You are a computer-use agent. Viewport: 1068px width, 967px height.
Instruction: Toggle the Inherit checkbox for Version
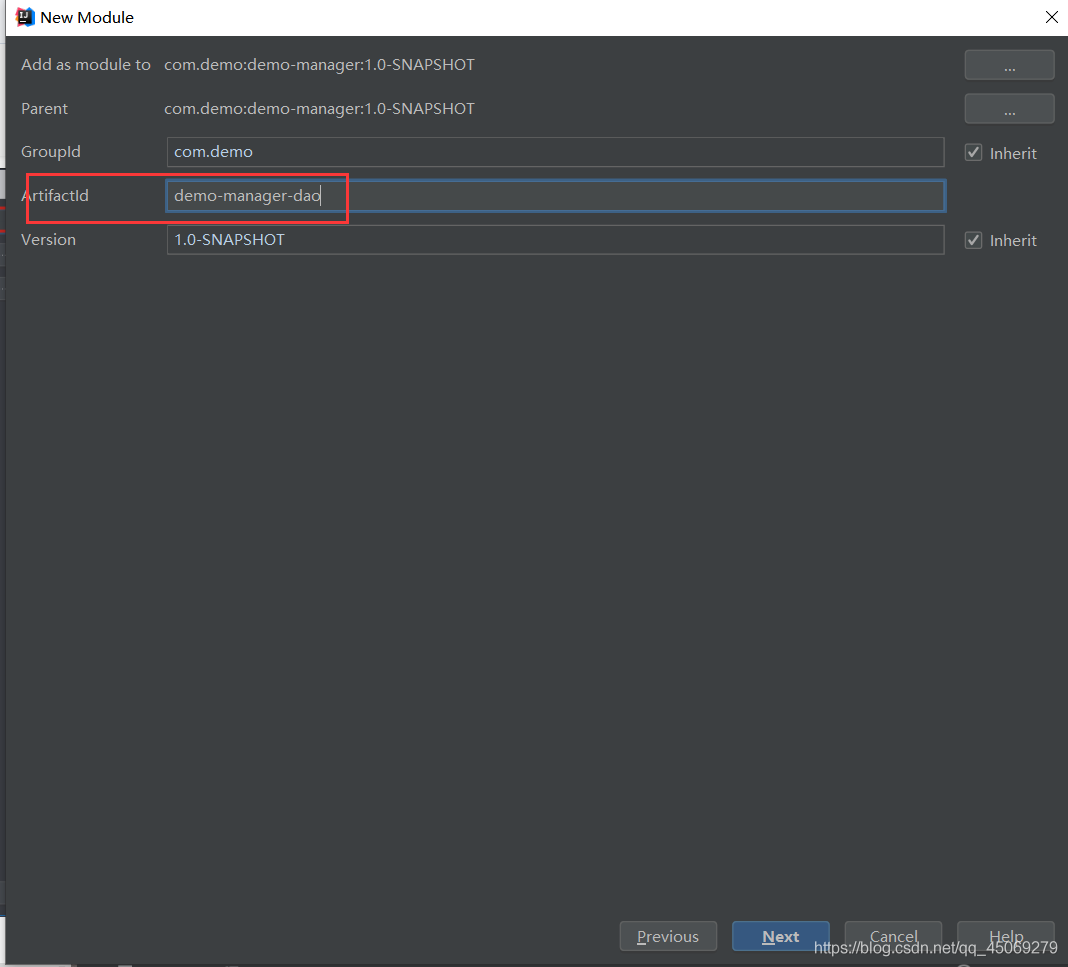(x=973, y=240)
